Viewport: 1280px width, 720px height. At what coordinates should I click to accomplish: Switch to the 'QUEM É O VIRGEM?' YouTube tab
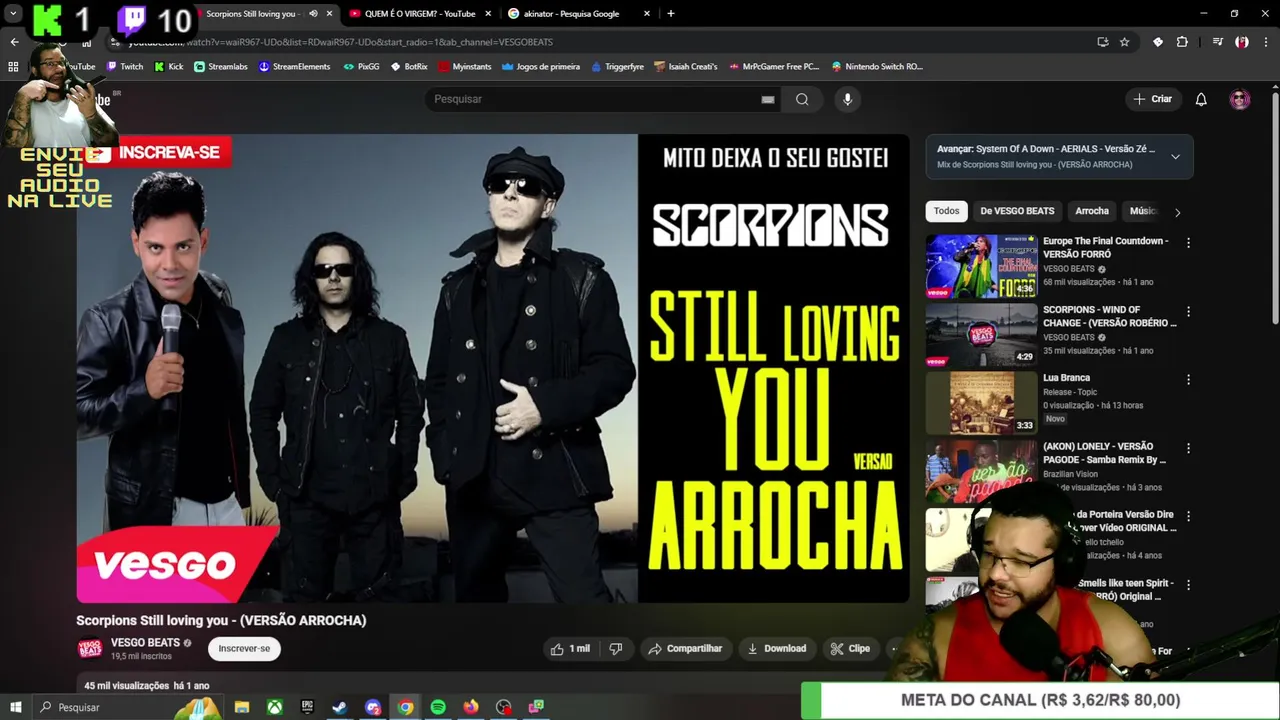tap(420, 14)
